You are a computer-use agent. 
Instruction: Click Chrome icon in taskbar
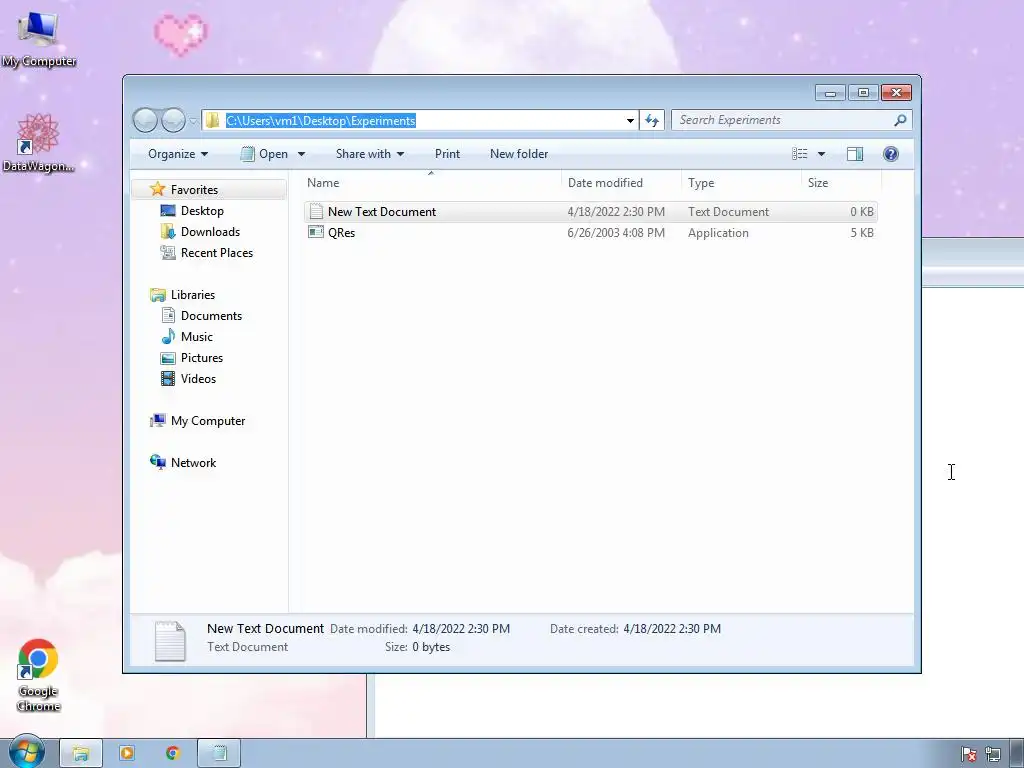pyautogui.click(x=172, y=754)
